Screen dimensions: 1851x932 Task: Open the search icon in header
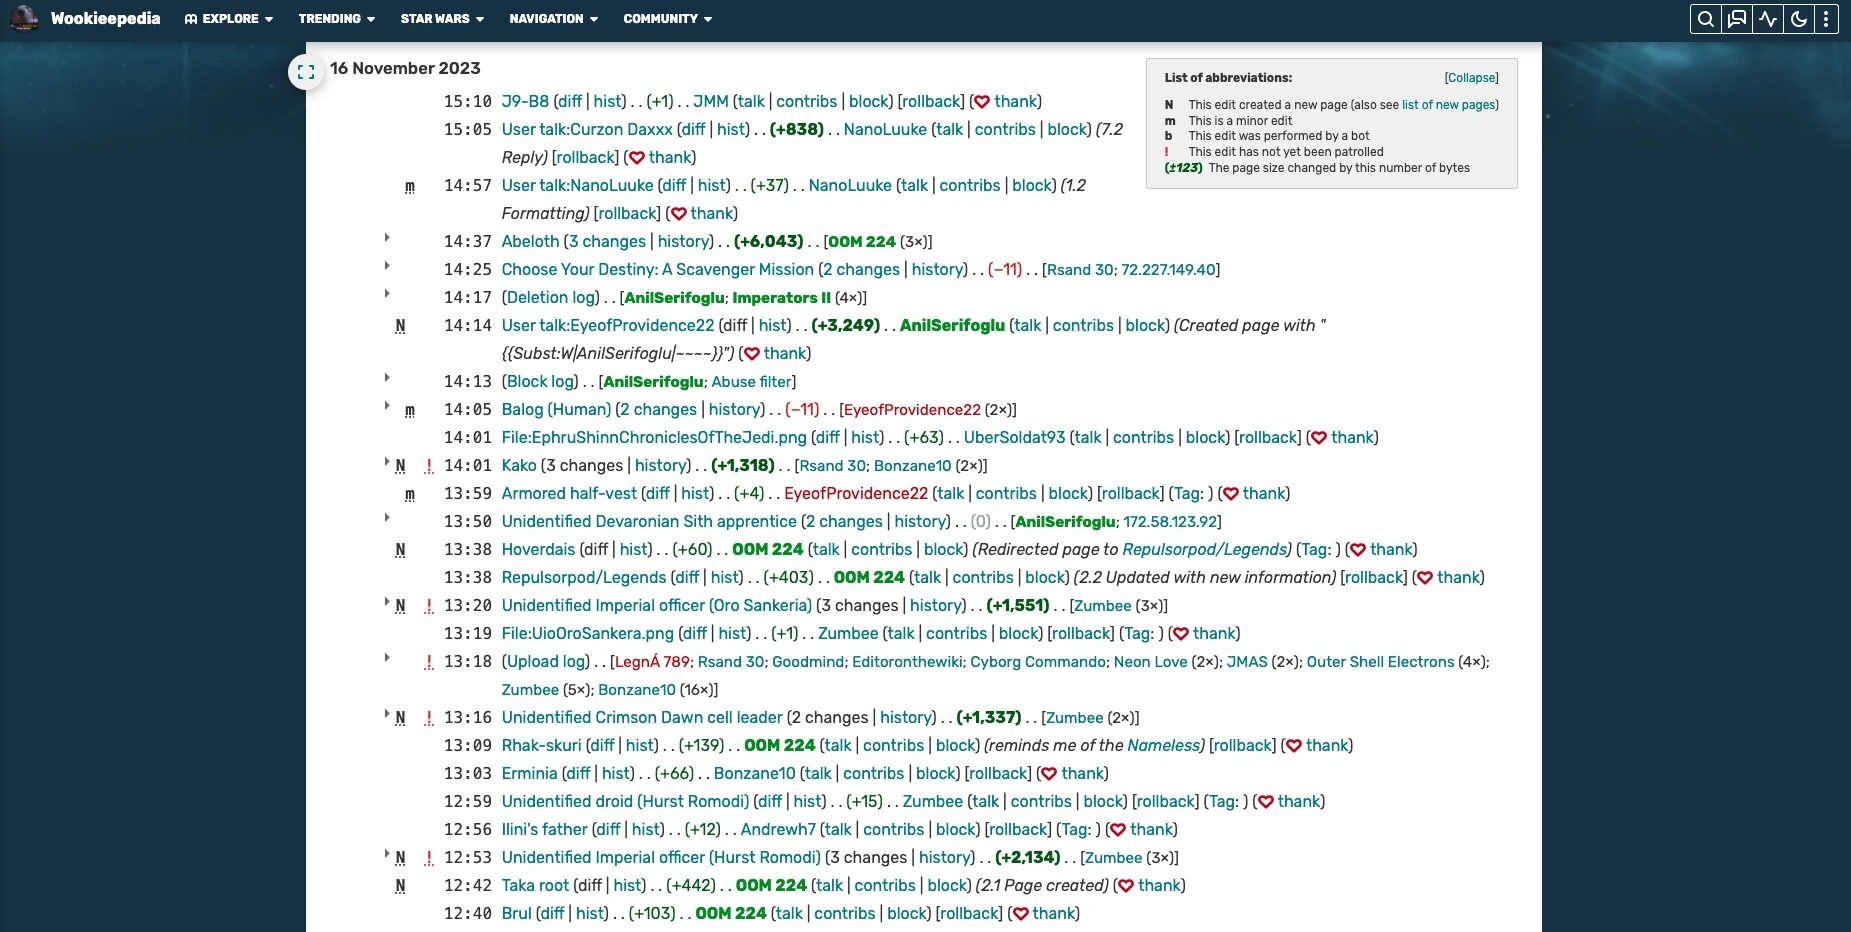tap(1706, 19)
